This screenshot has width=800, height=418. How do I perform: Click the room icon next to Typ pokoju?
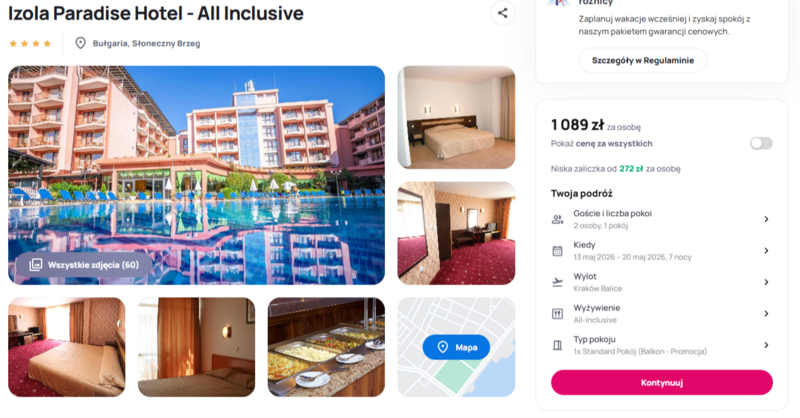tap(557, 346)
